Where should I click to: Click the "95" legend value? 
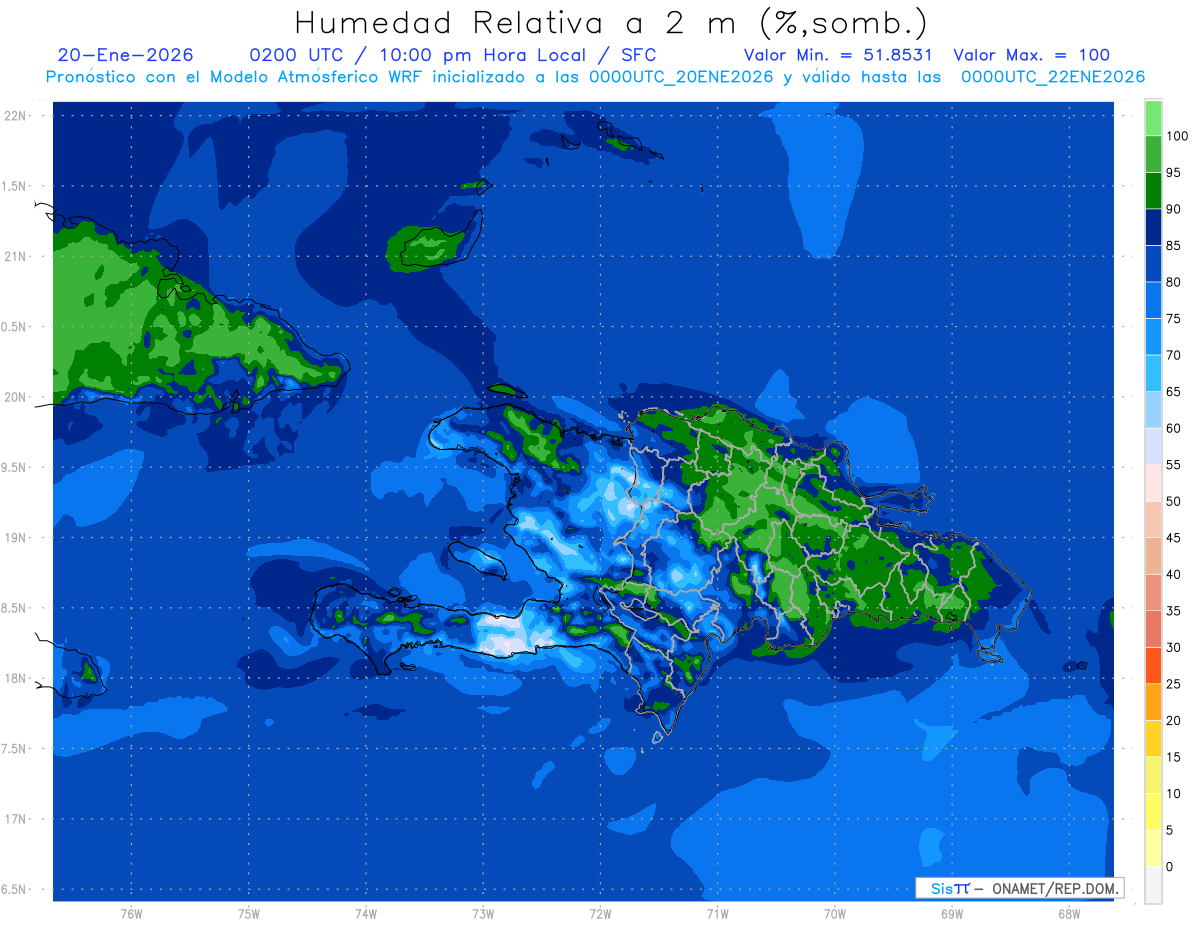pyautogui.click(x=1173, y=173)
